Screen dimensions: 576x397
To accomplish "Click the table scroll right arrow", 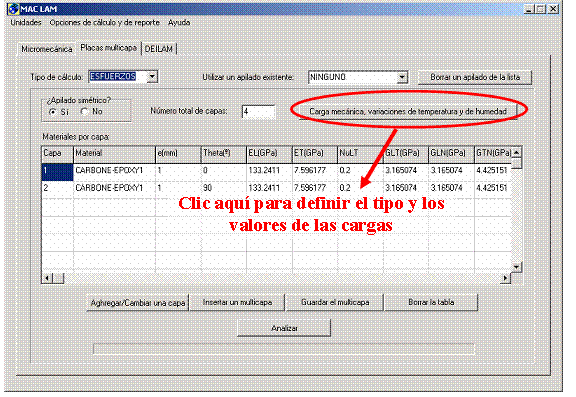I will pos(506,278).
